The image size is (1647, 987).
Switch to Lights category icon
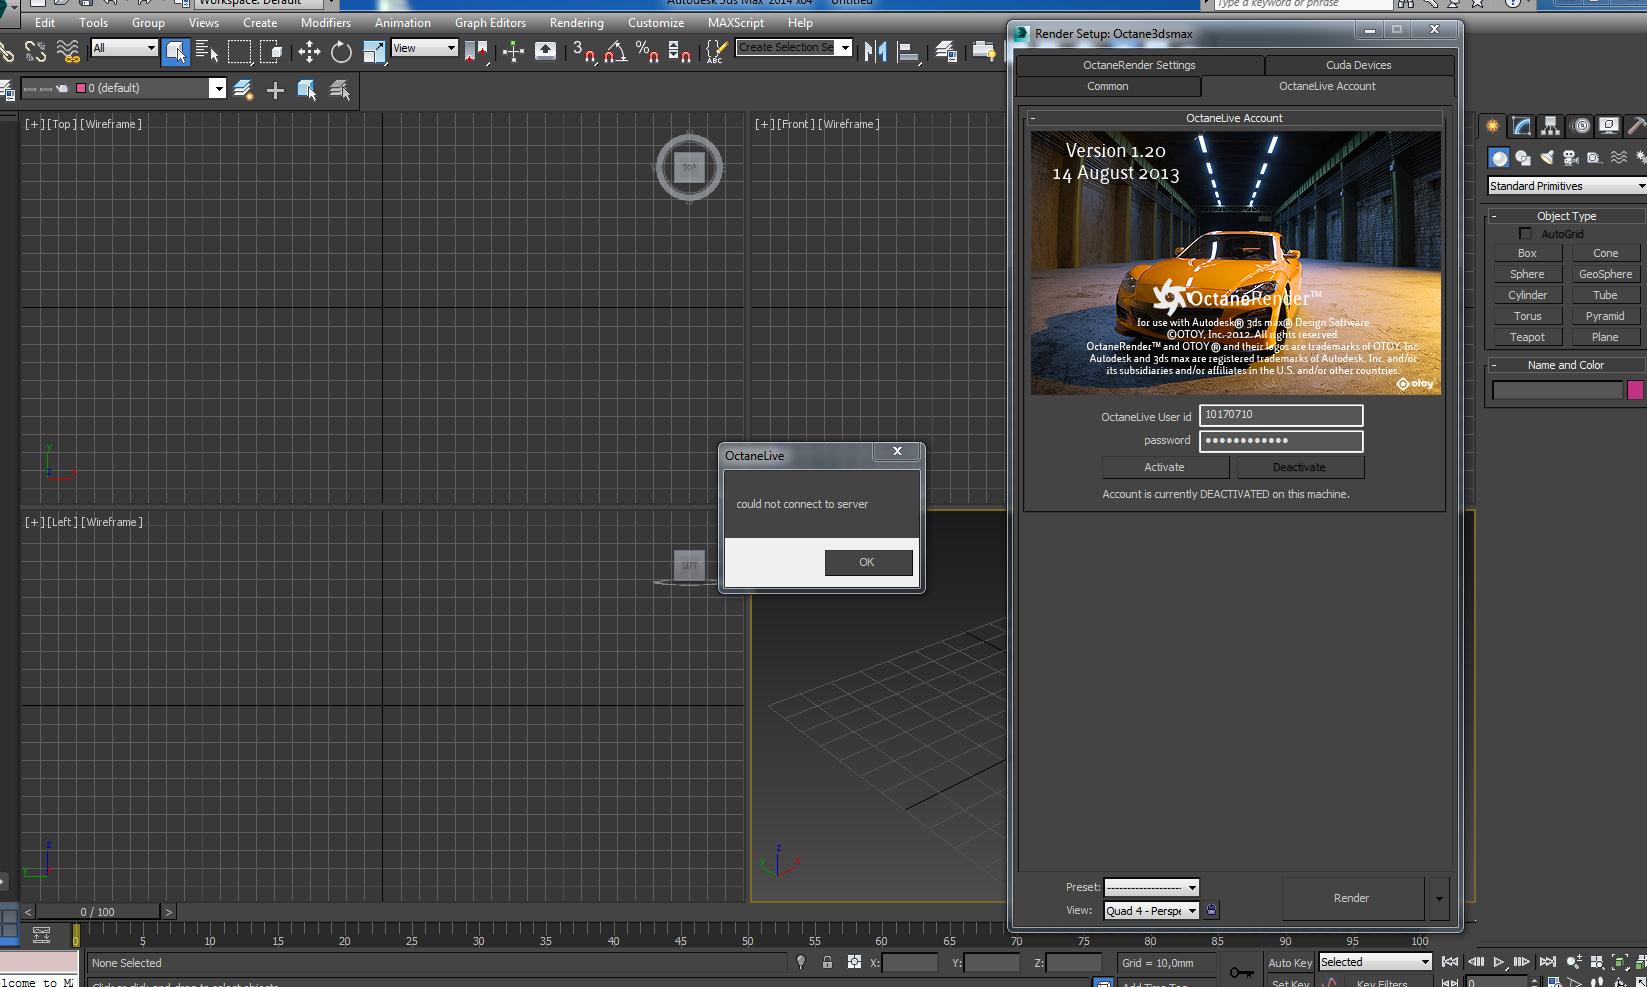click(1546, 158)
